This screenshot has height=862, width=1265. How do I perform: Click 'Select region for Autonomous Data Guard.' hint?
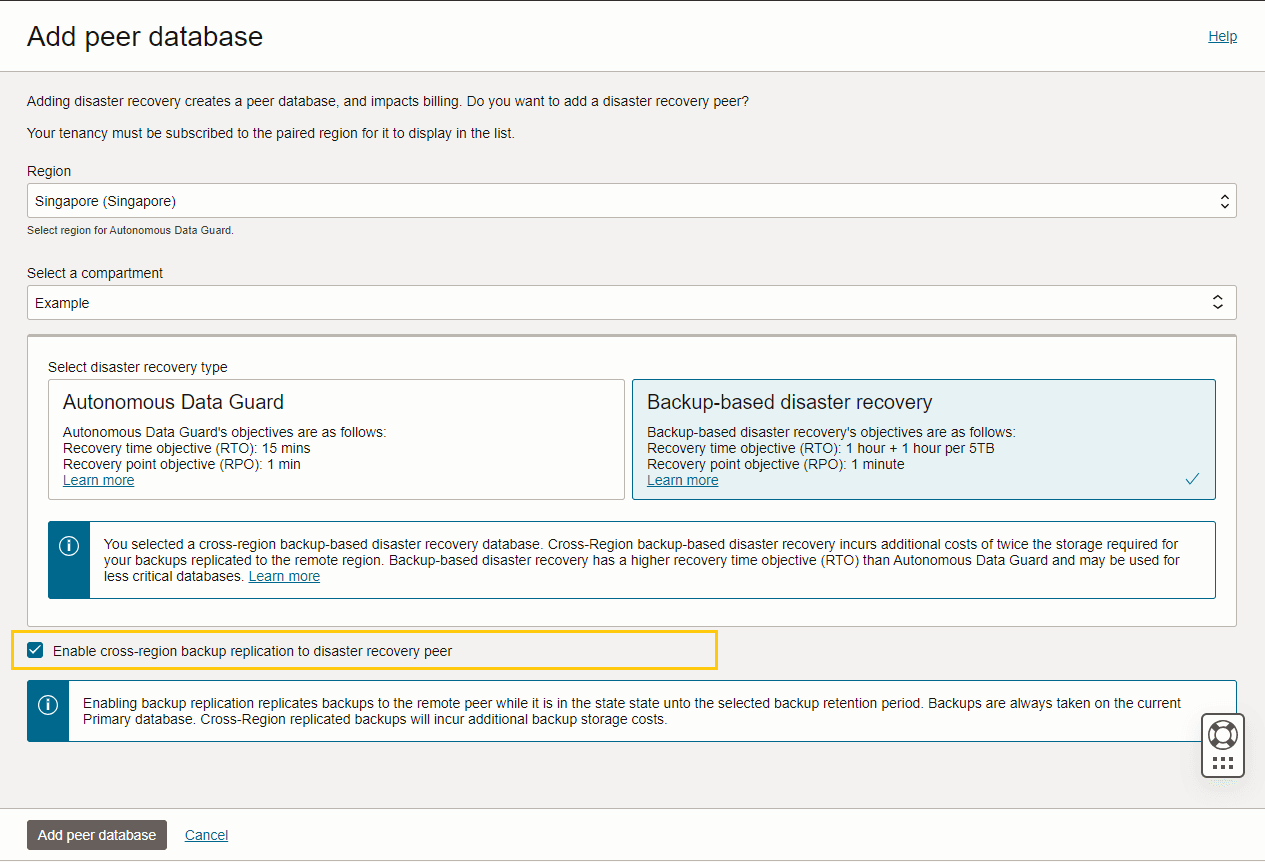pos(130,230)
